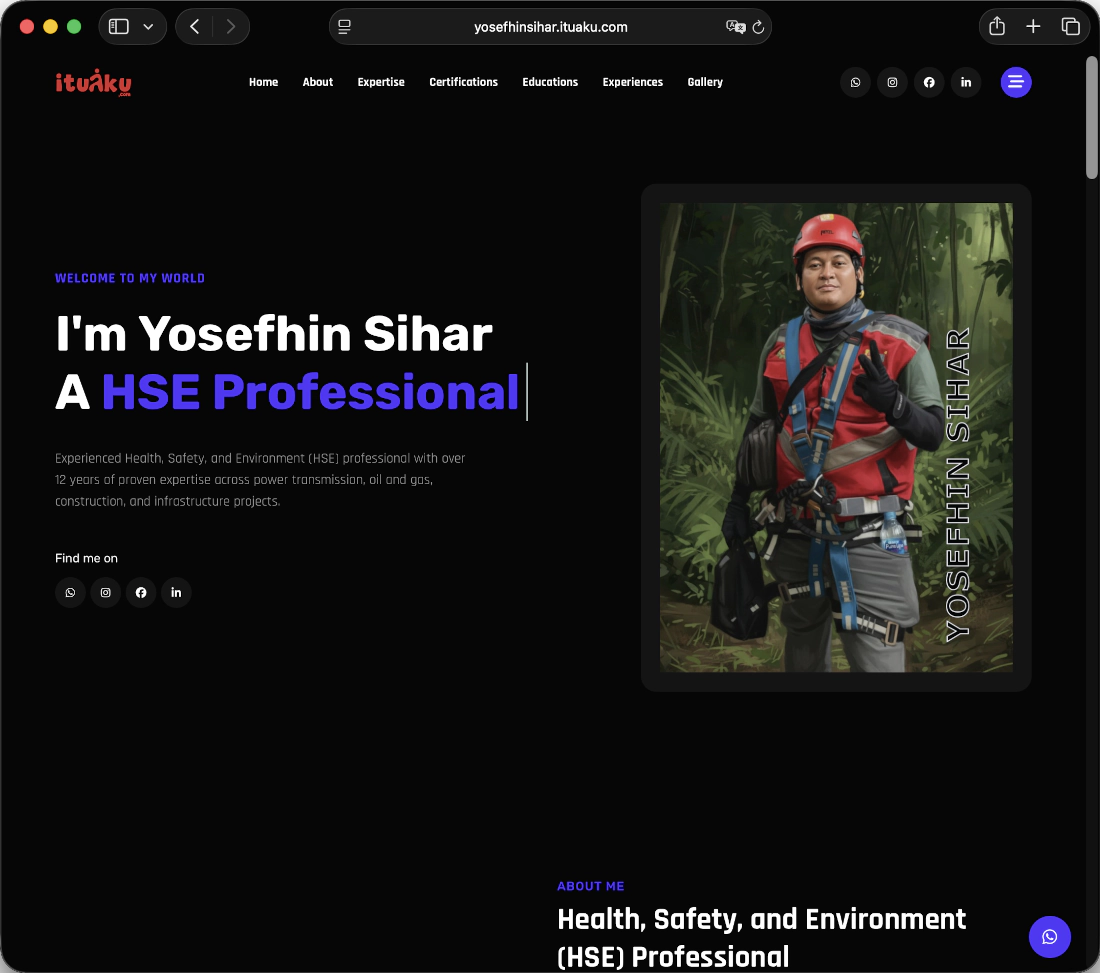Click Health, Safety, and Environment heading
Viewport: 1100px width, 973px height.
(x=761, y=938)
